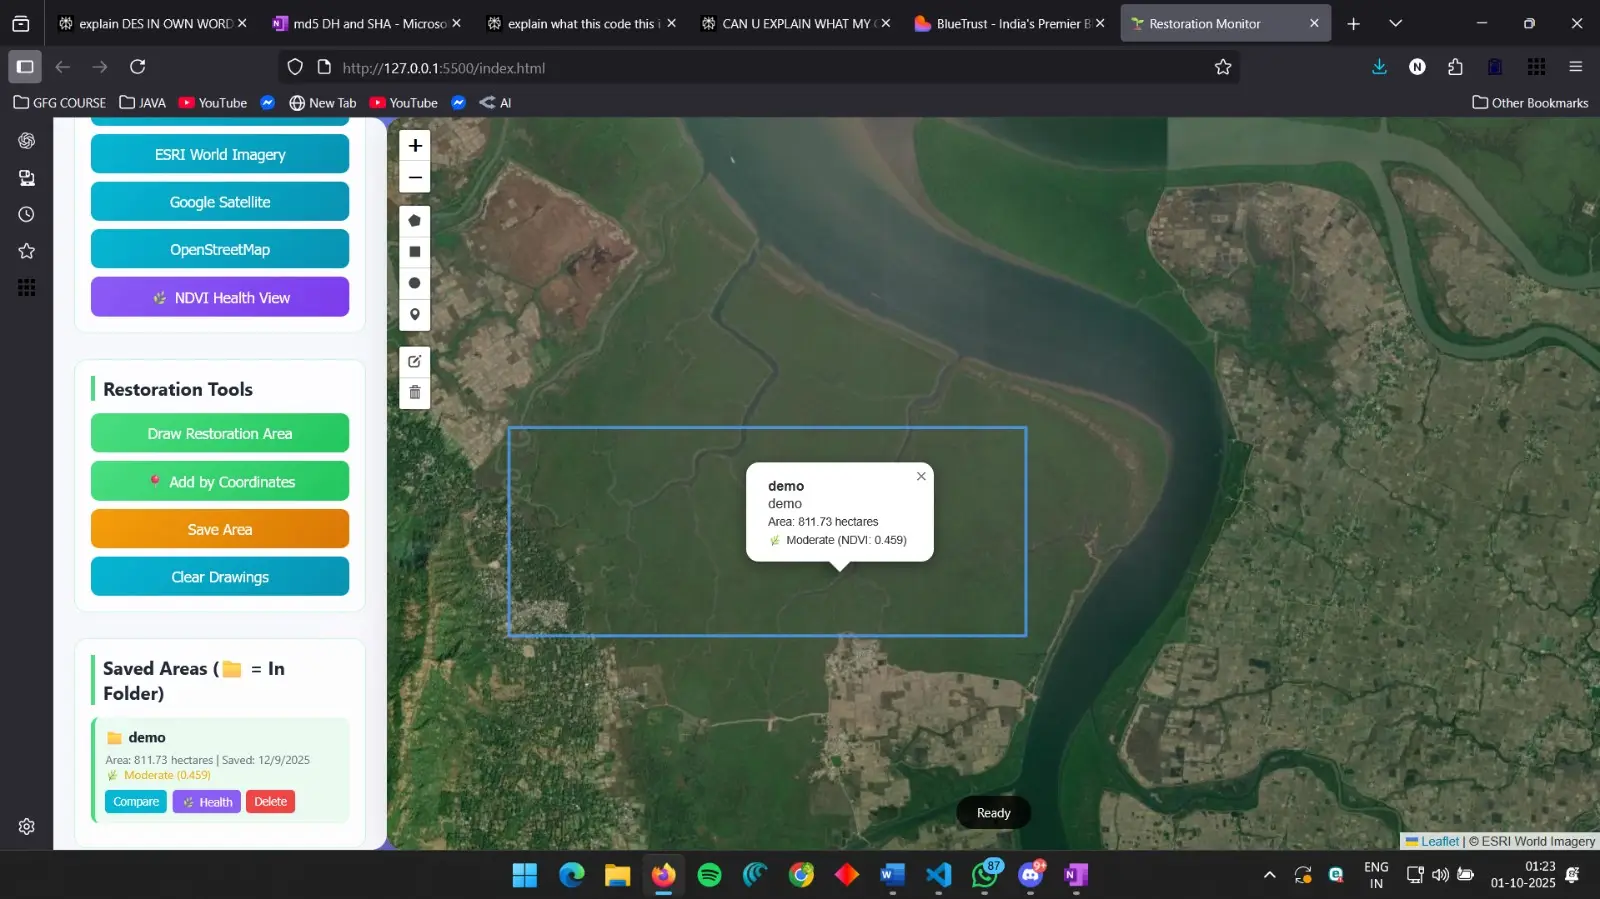Open the Firefox application menu
Image resolution: width=1600 pixels, height=899 pixels.
(1576, 67)
